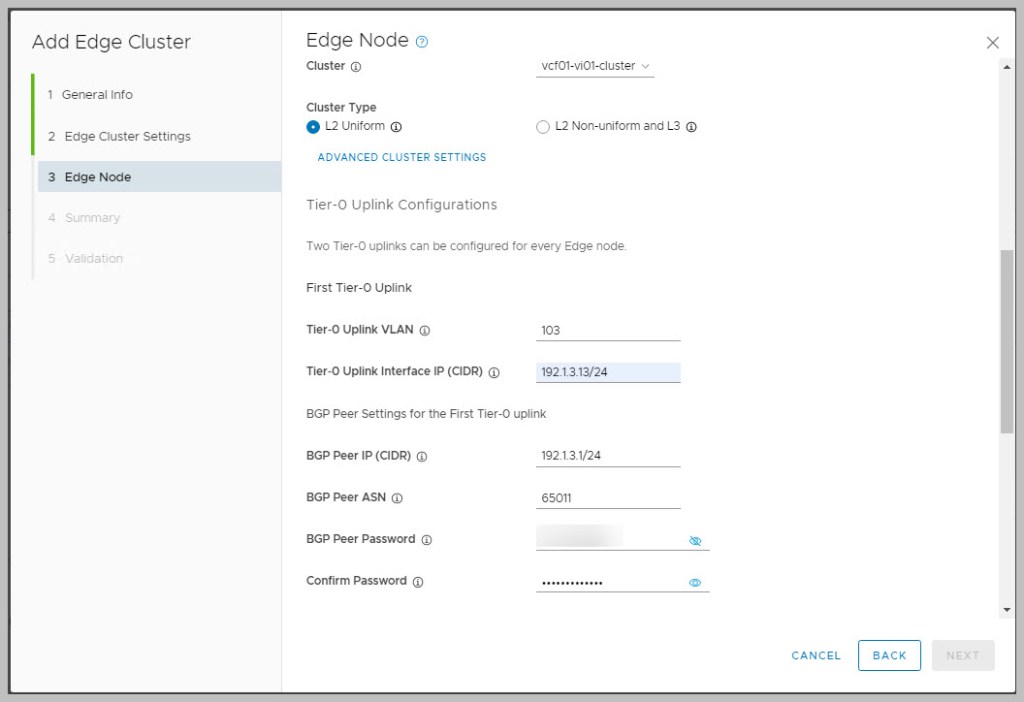Viewport: 1024px width, 702px height.
Task: Click the BGP Peer IP (CIDR) field
Action: [608, 456]
